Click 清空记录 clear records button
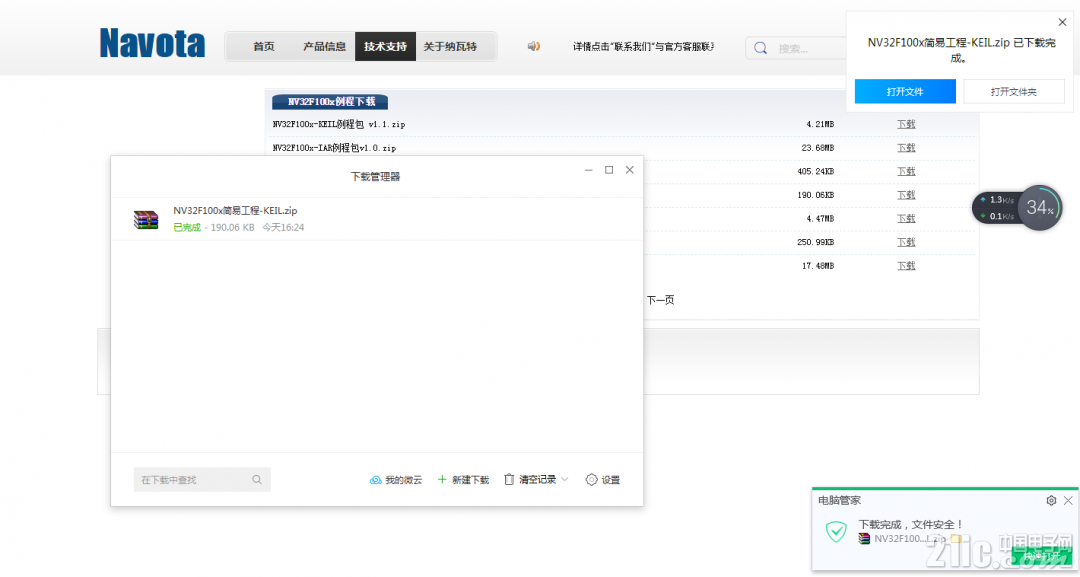This screenshot has width=1080, height=577. [x=530, y=480]
